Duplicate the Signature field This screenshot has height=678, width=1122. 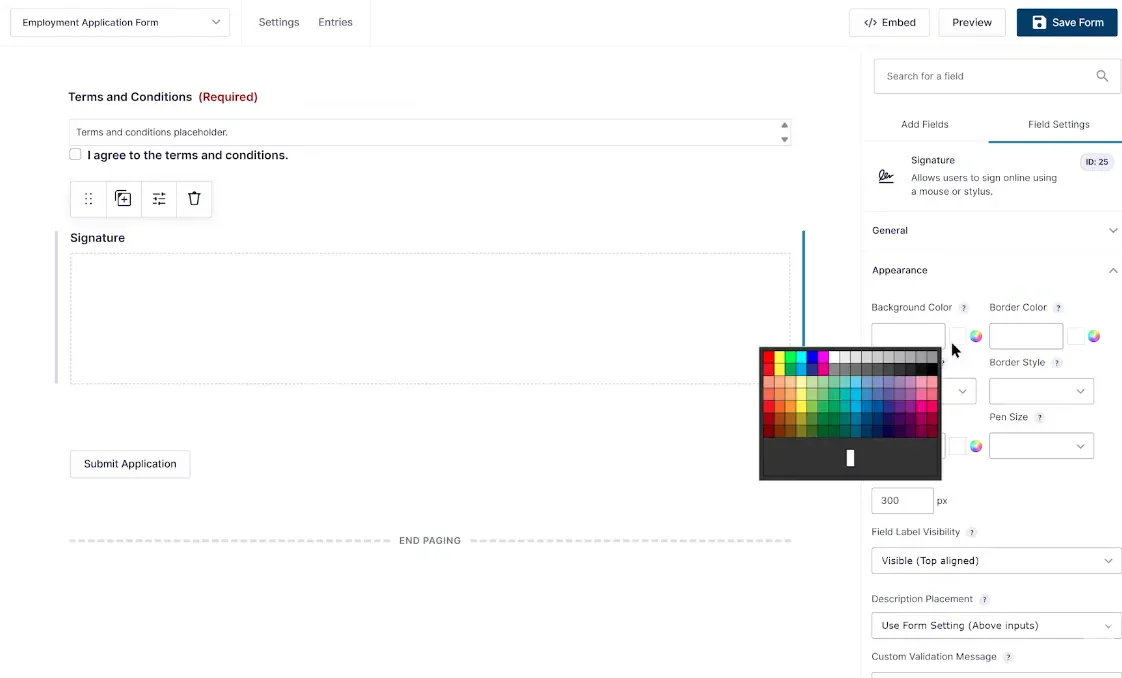[123, 199]
